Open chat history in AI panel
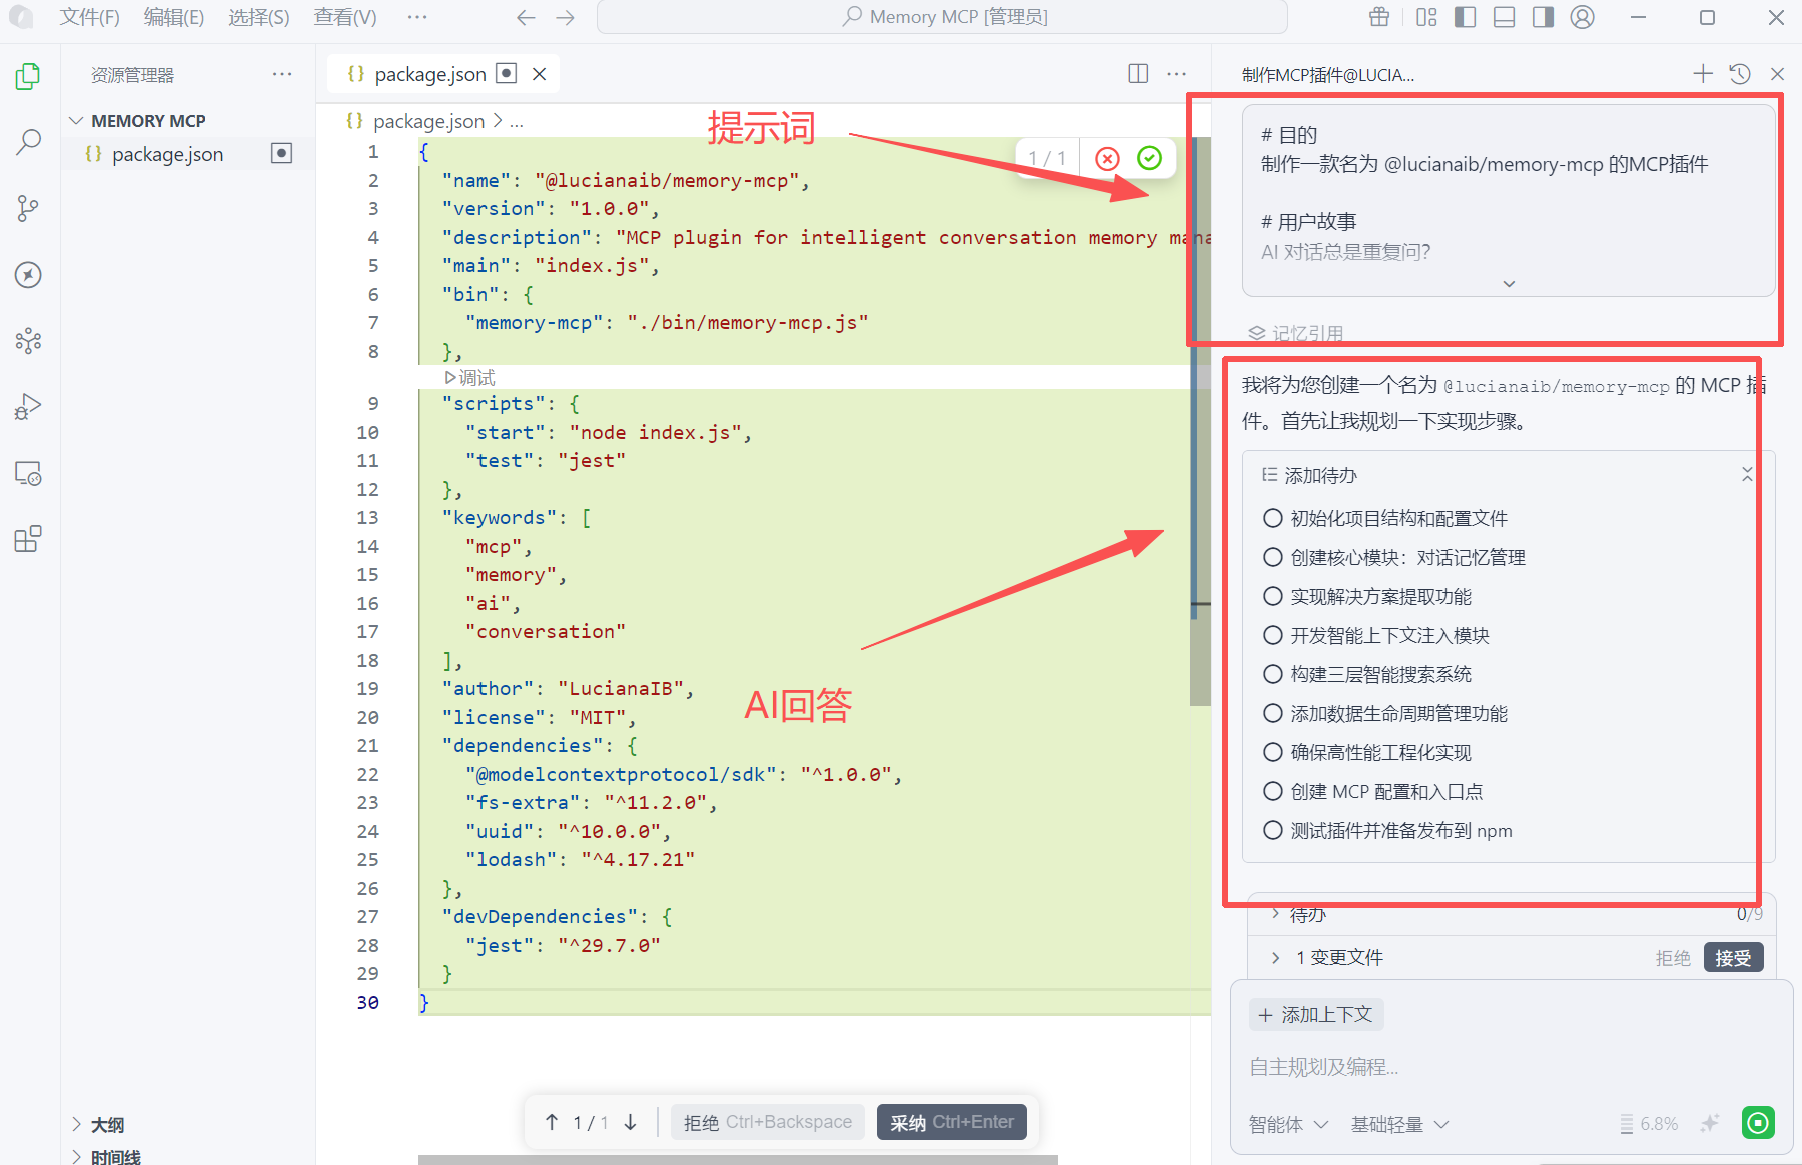The width and height of the screenshot is (1802, 1165). 1740,74
